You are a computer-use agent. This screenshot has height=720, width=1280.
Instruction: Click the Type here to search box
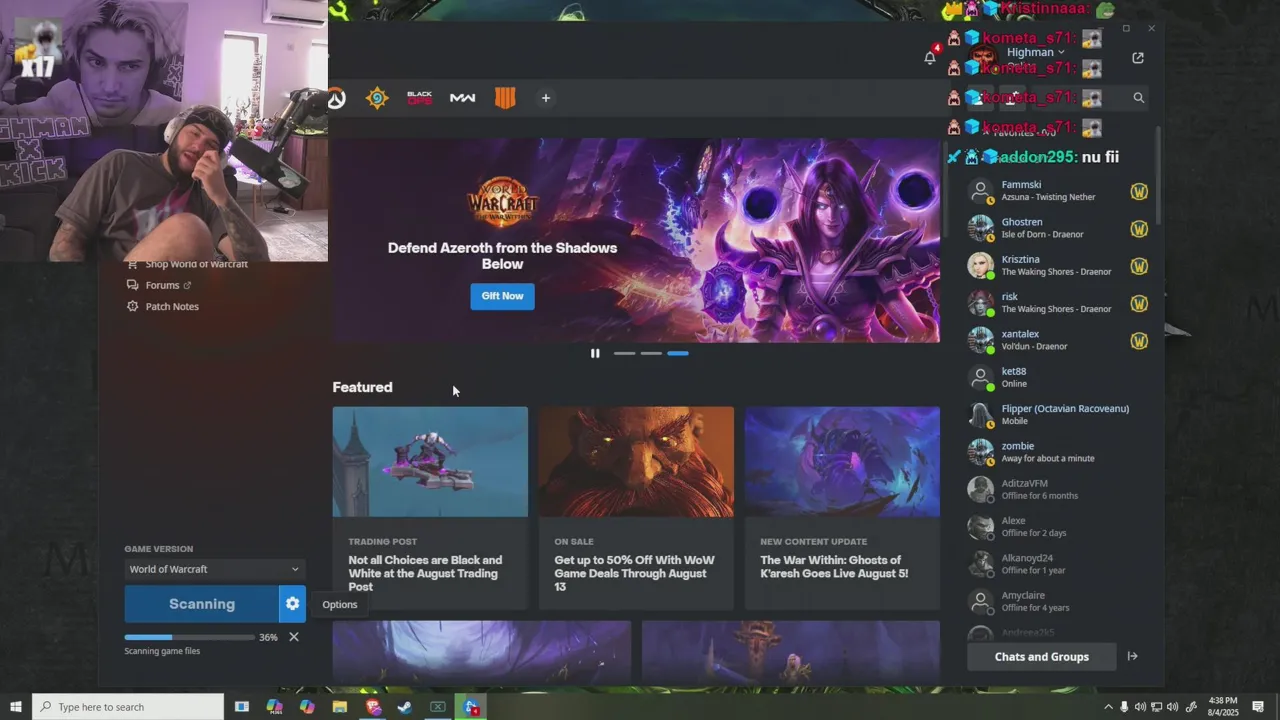click(128, 707)
